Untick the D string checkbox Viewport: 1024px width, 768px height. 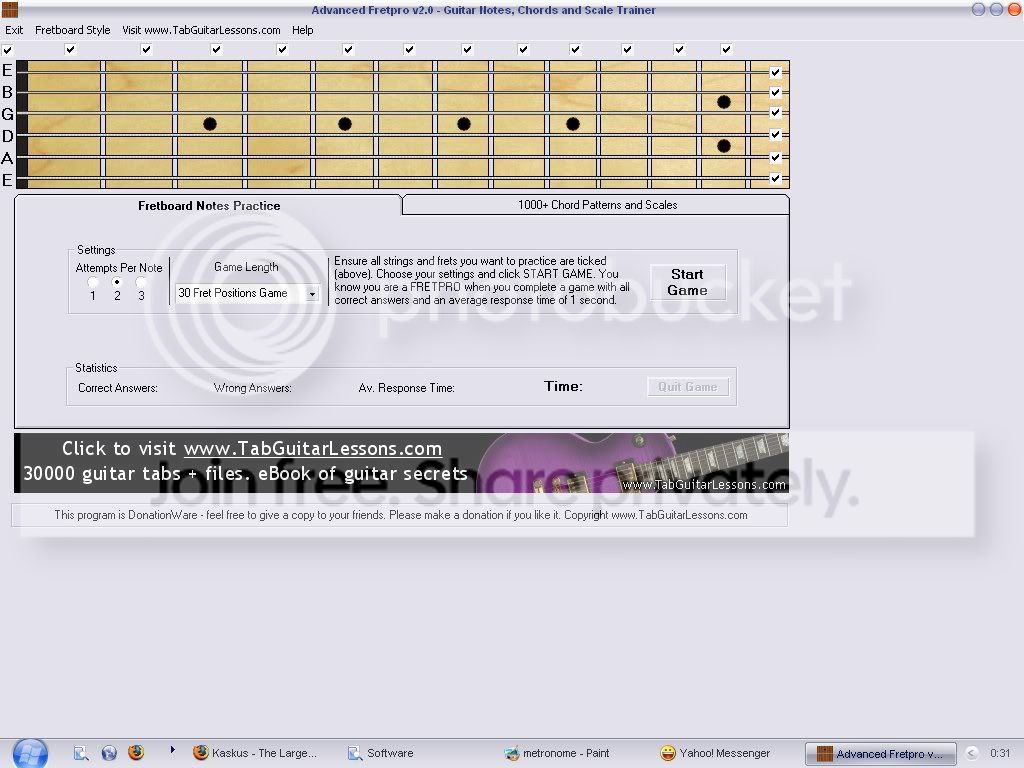775,135
